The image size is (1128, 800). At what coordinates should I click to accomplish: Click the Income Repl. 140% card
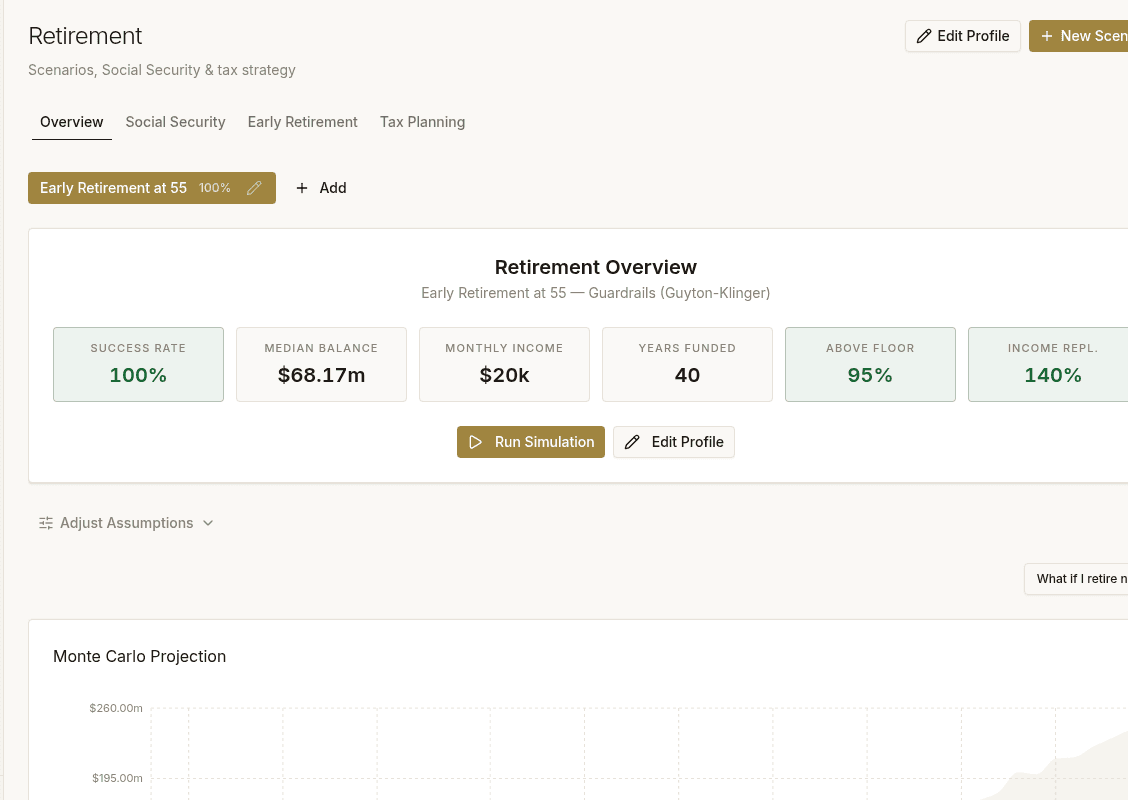(1050, 364)
